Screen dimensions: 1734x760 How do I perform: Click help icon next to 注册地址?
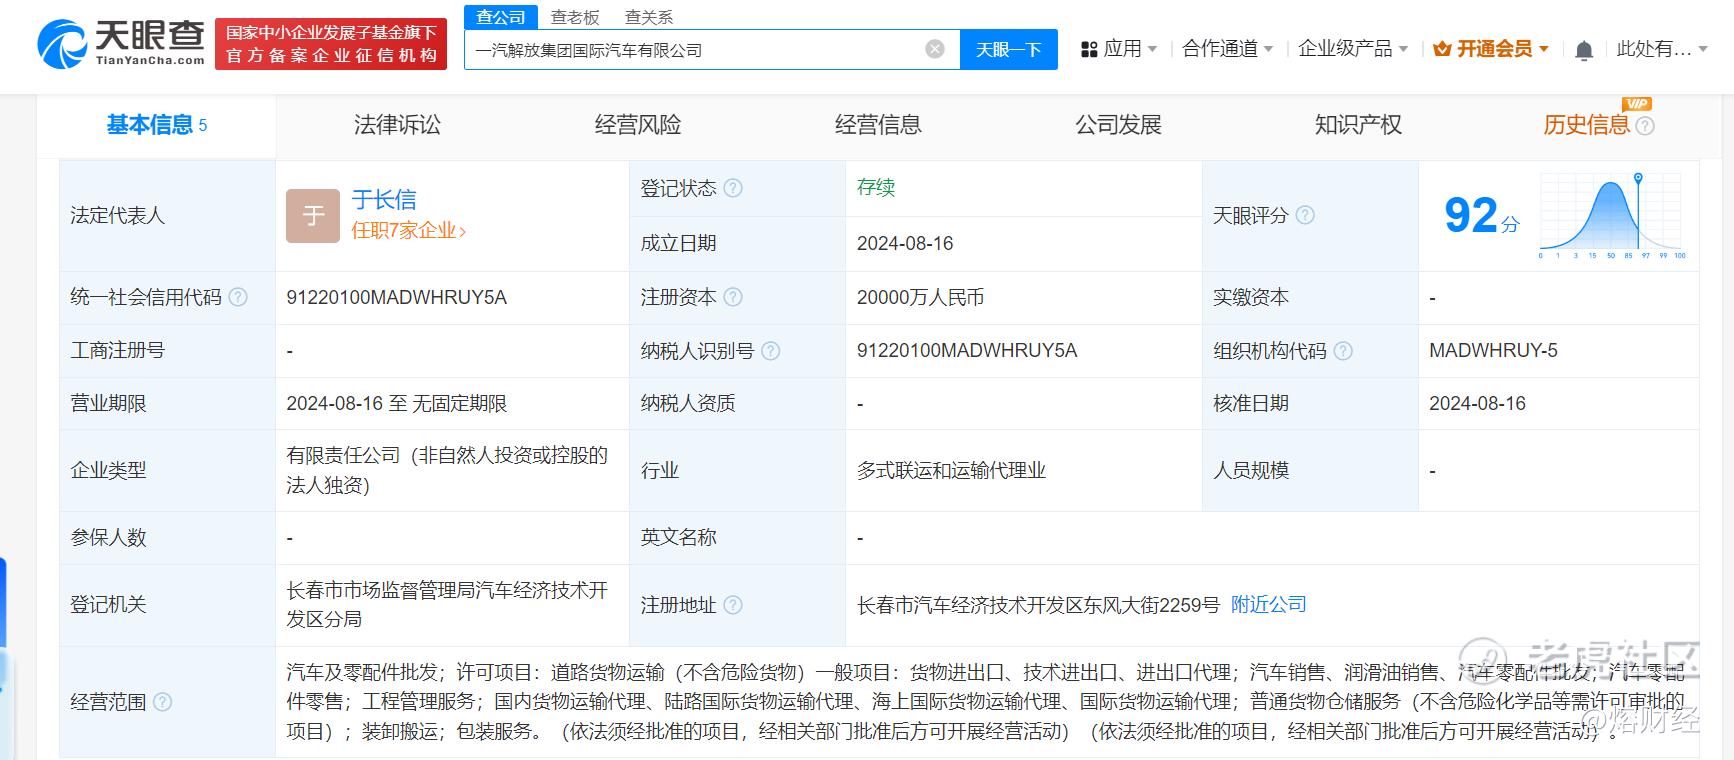click(733, 605)
